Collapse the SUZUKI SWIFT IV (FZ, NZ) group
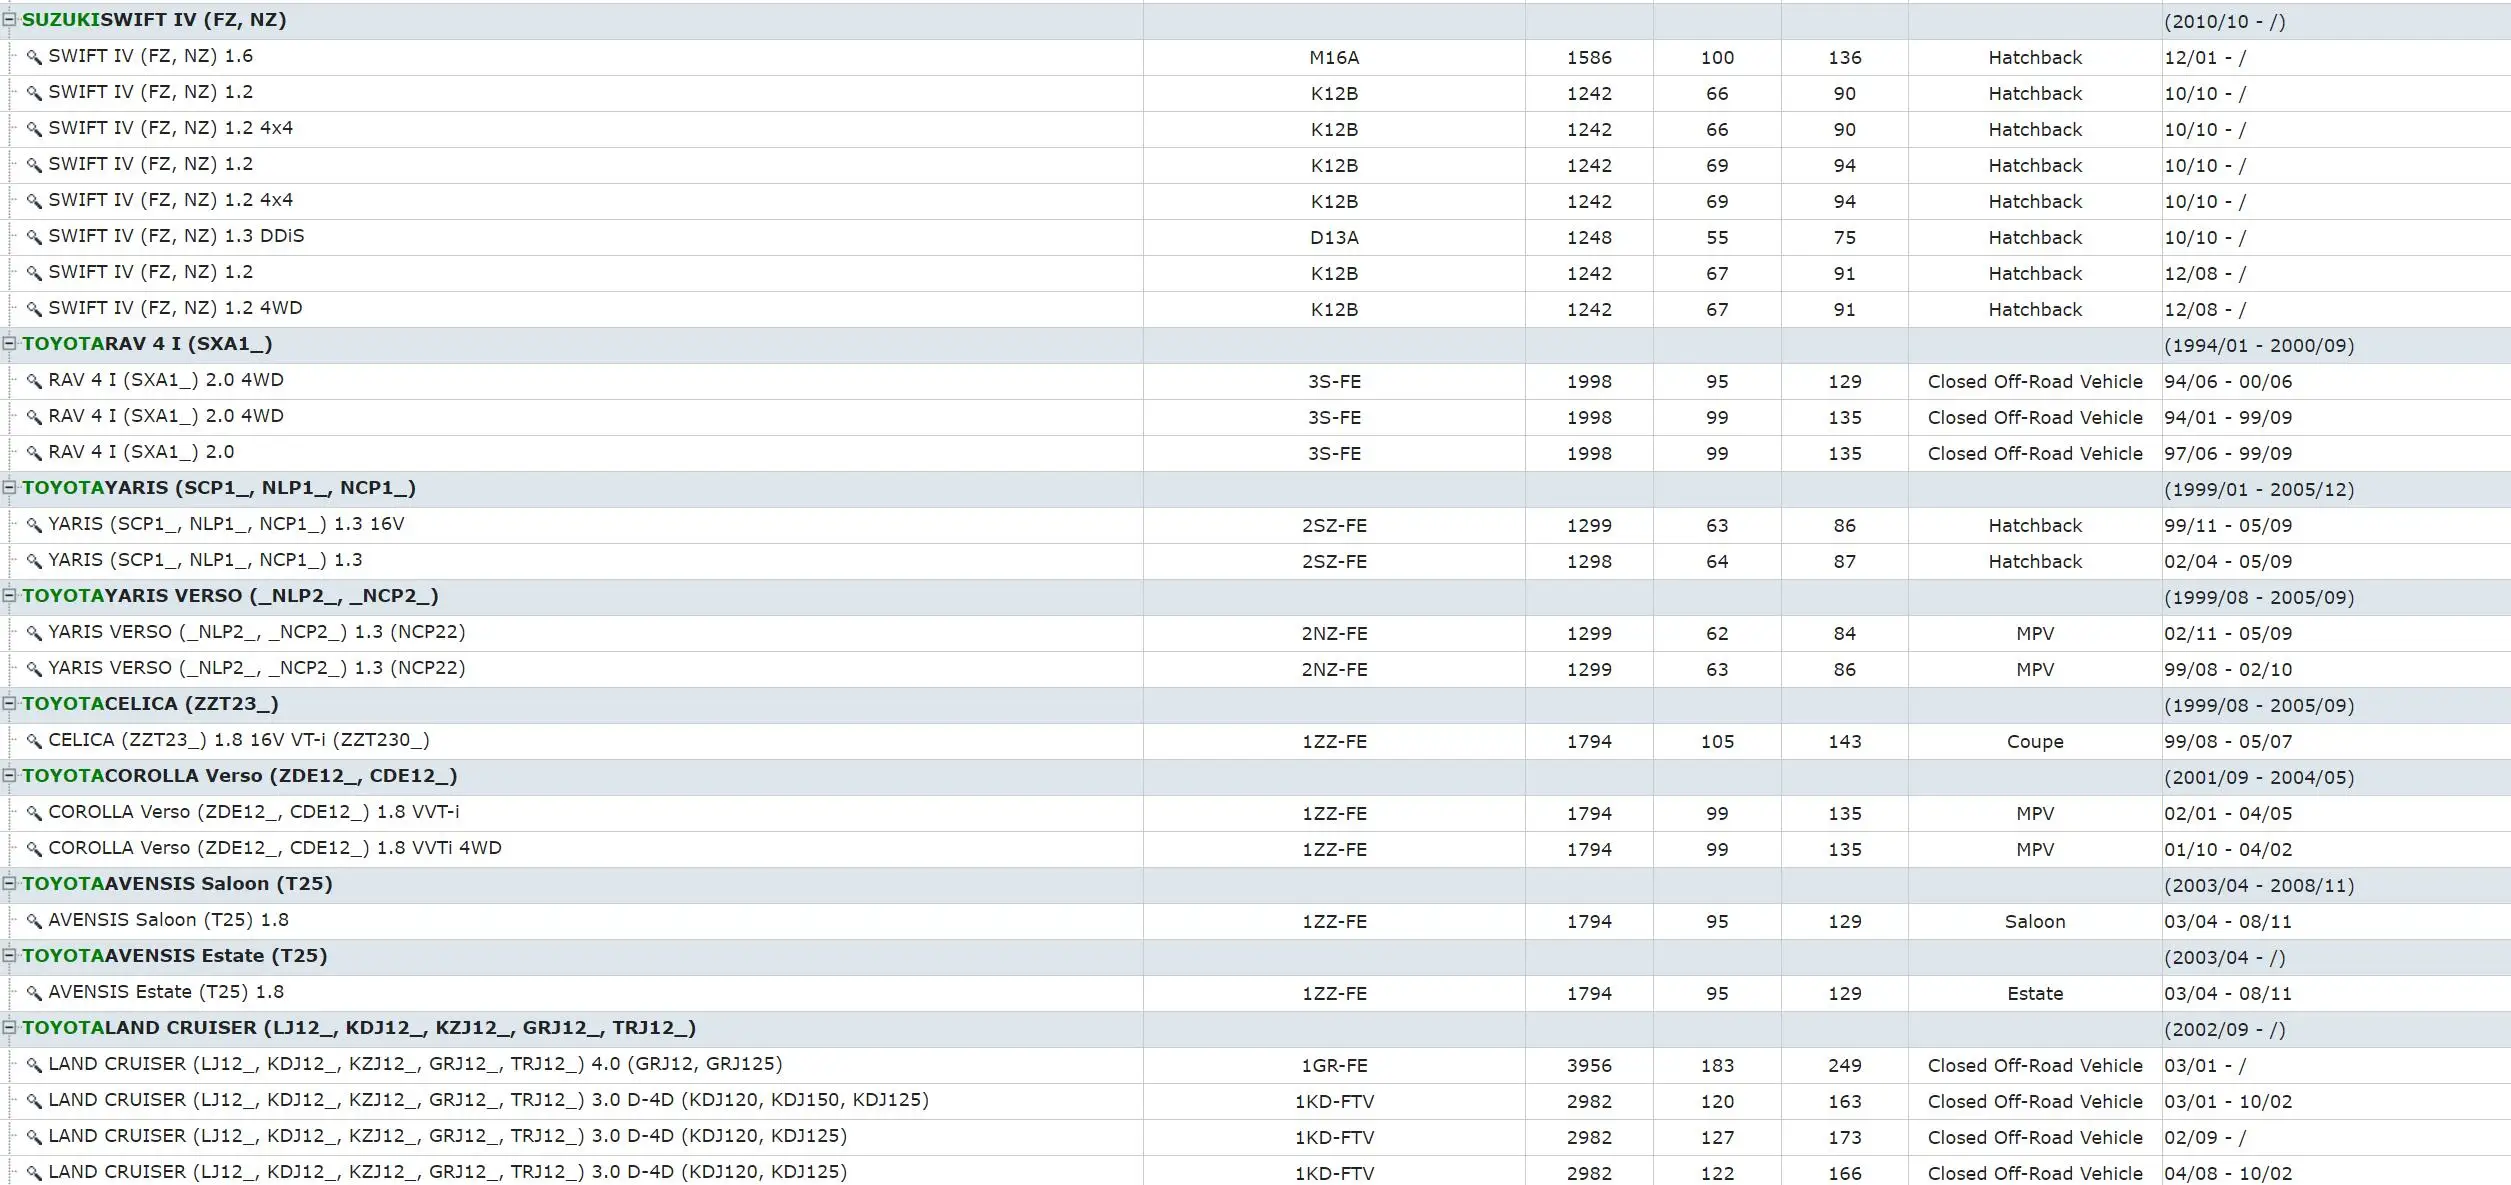2511x1185 pixels. [x=9, y=19]
